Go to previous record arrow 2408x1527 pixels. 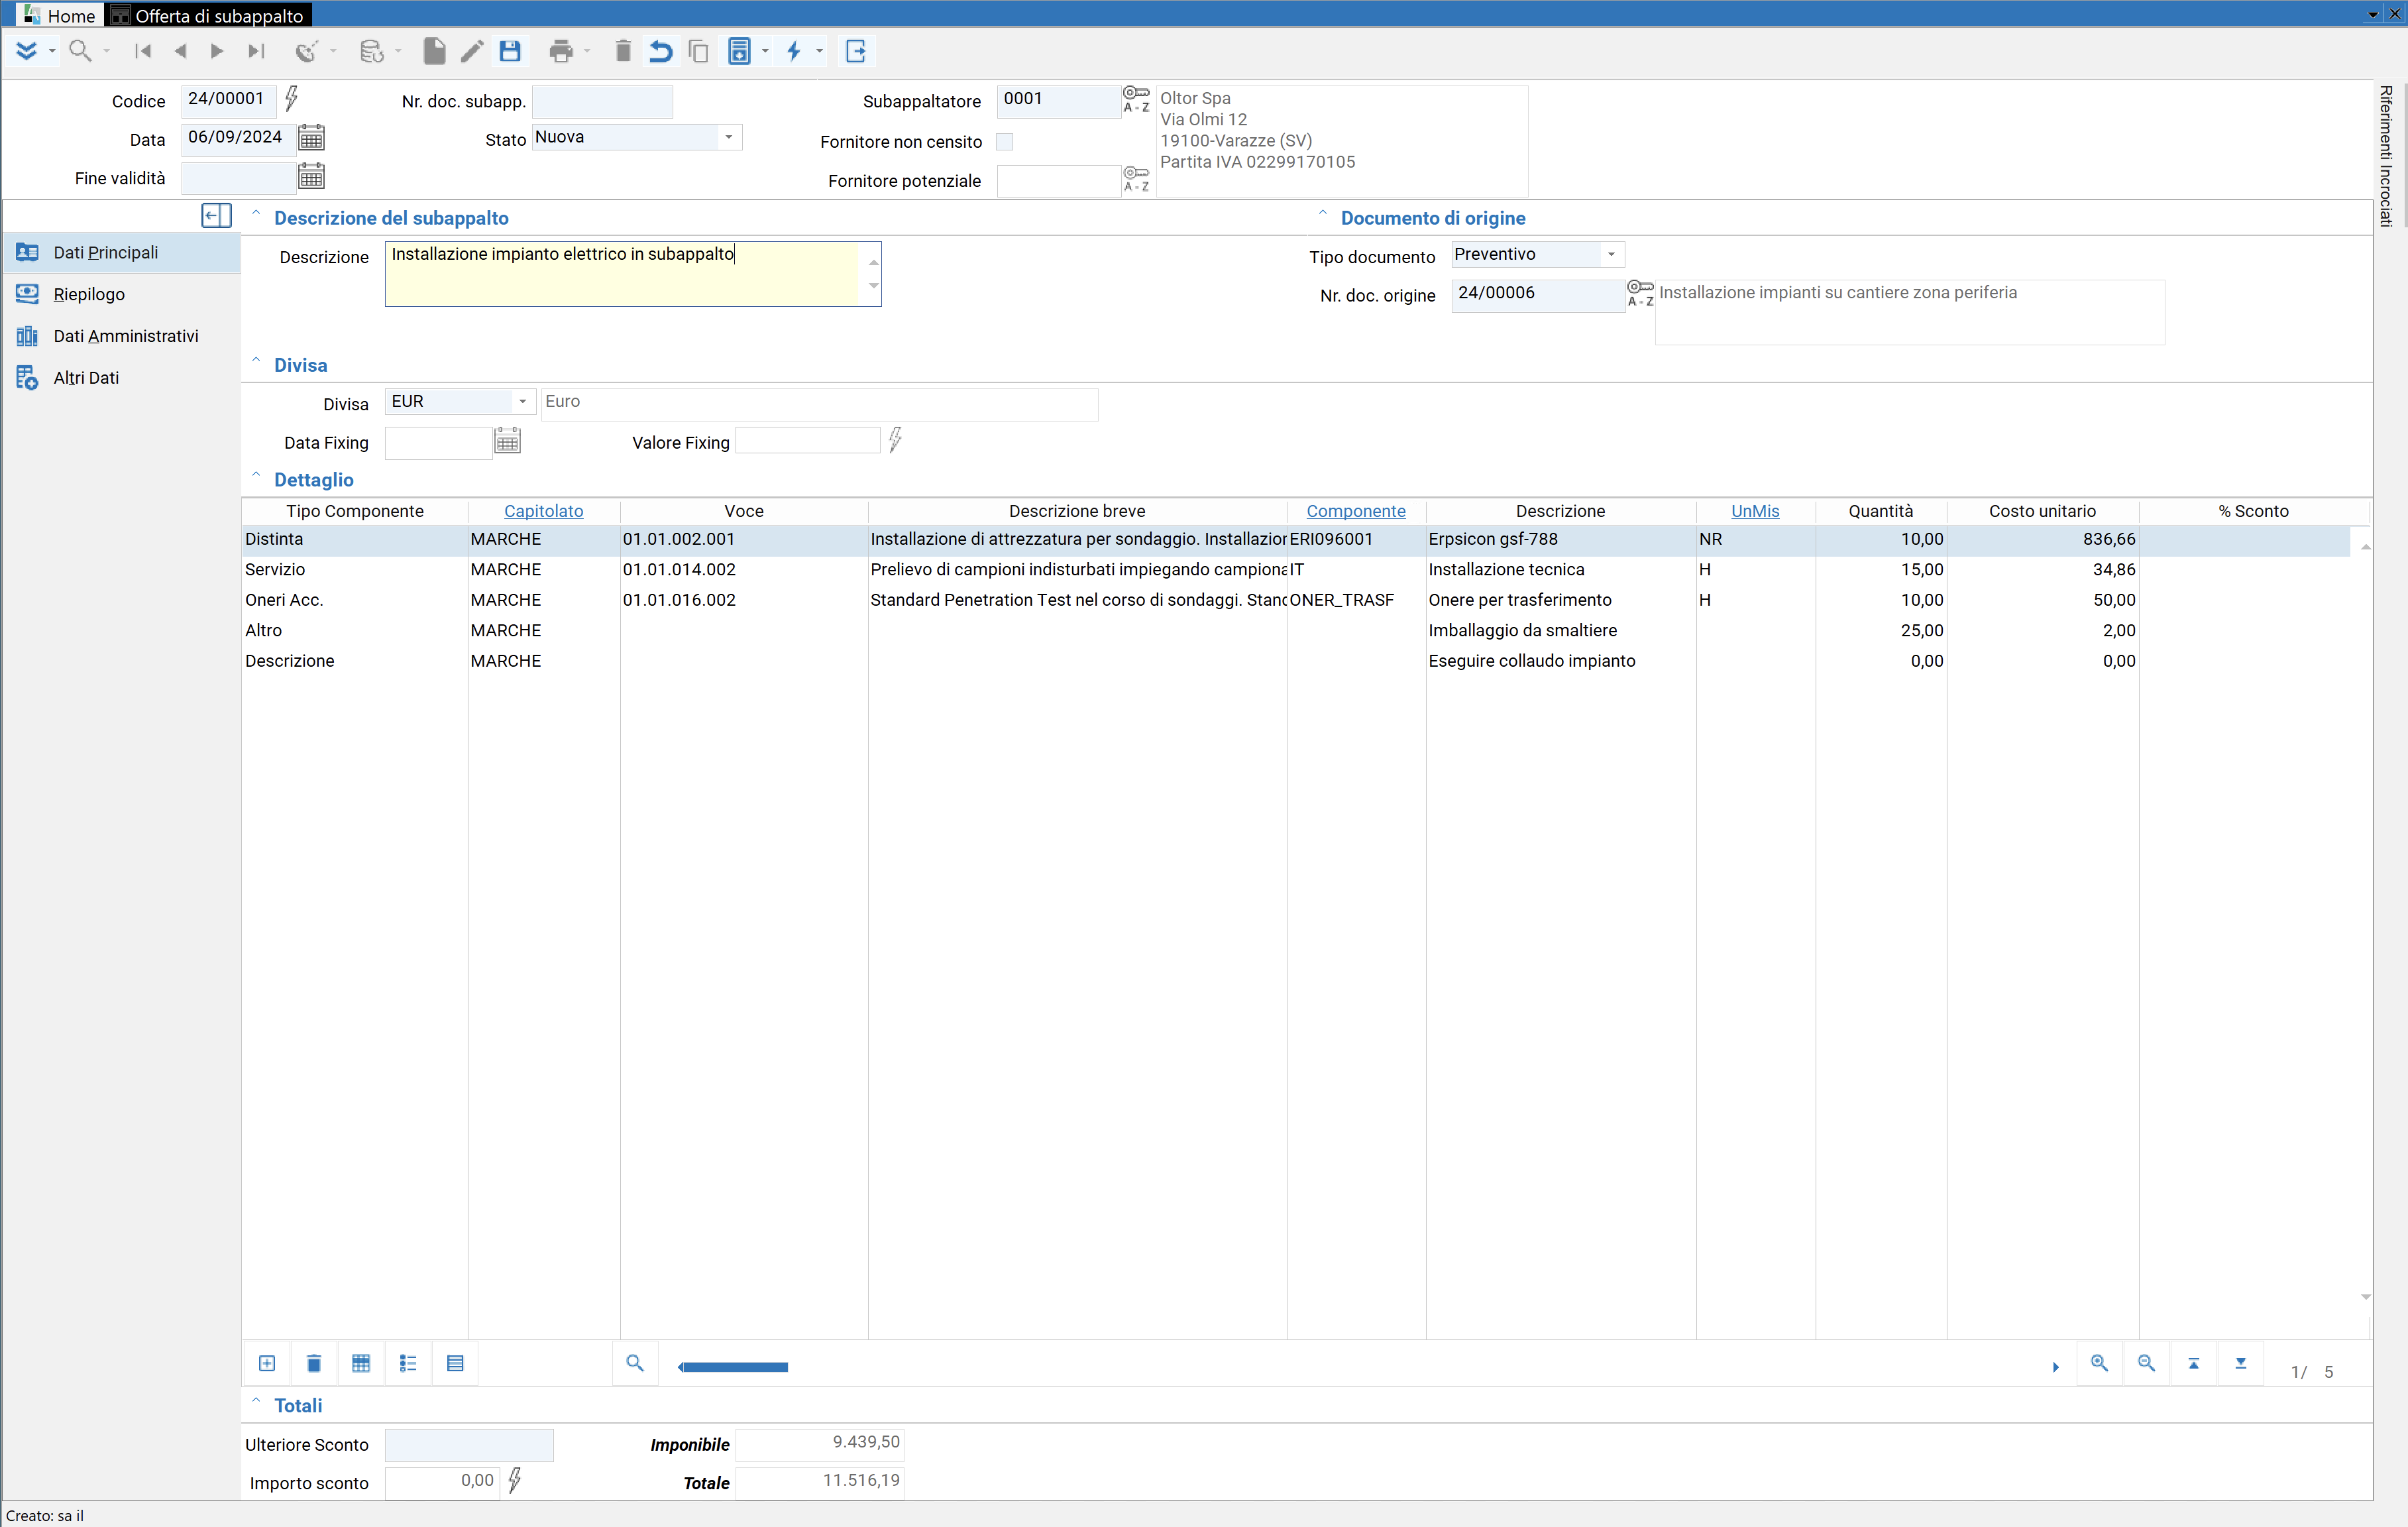coord(180,51)
